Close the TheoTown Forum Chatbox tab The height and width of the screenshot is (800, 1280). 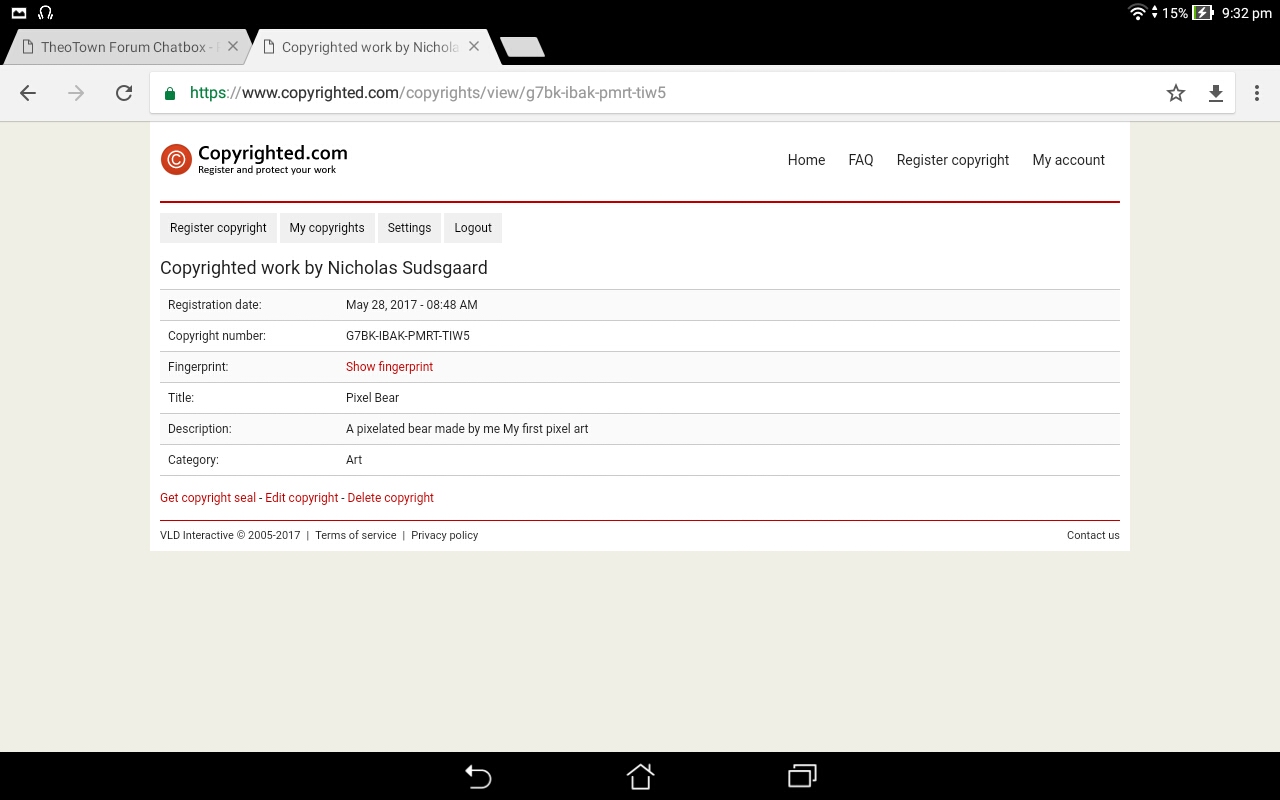click(x=233, y=46)
